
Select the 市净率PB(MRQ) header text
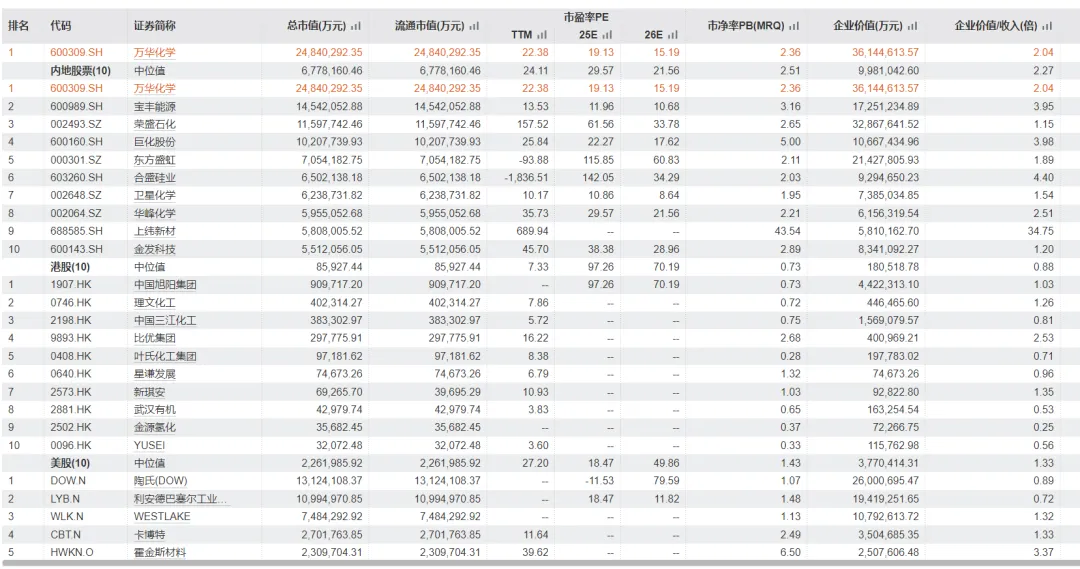click(746, 26)
